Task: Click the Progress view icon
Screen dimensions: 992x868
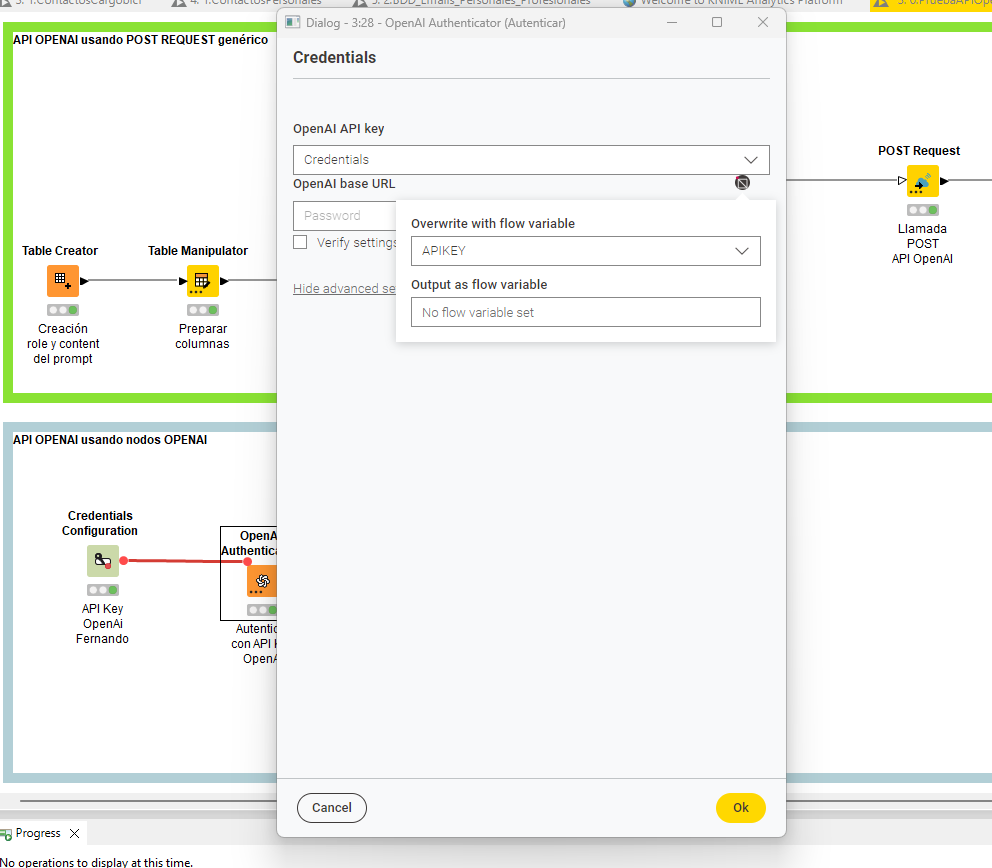Action: 6,834
